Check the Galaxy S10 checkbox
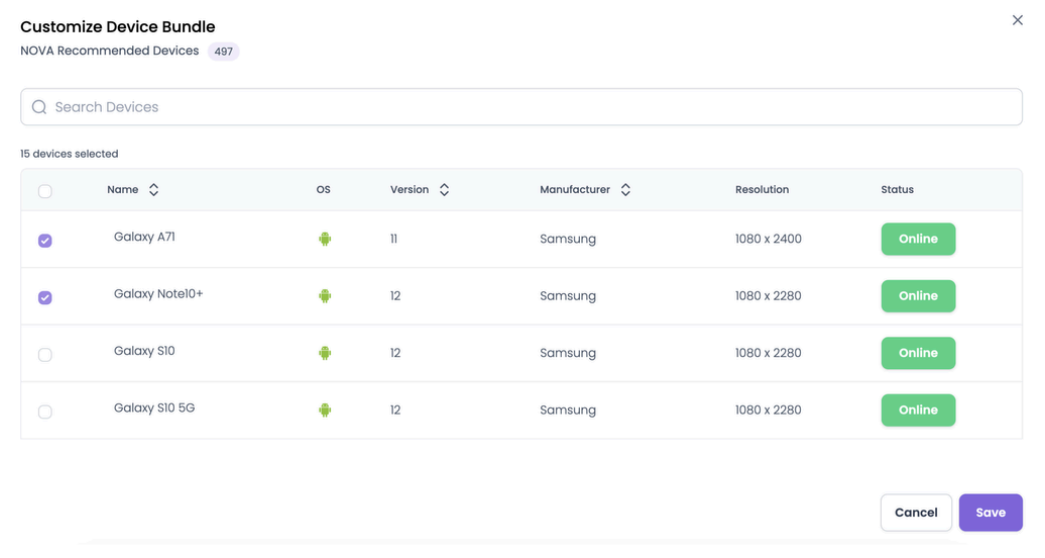 tap(45, 355)
